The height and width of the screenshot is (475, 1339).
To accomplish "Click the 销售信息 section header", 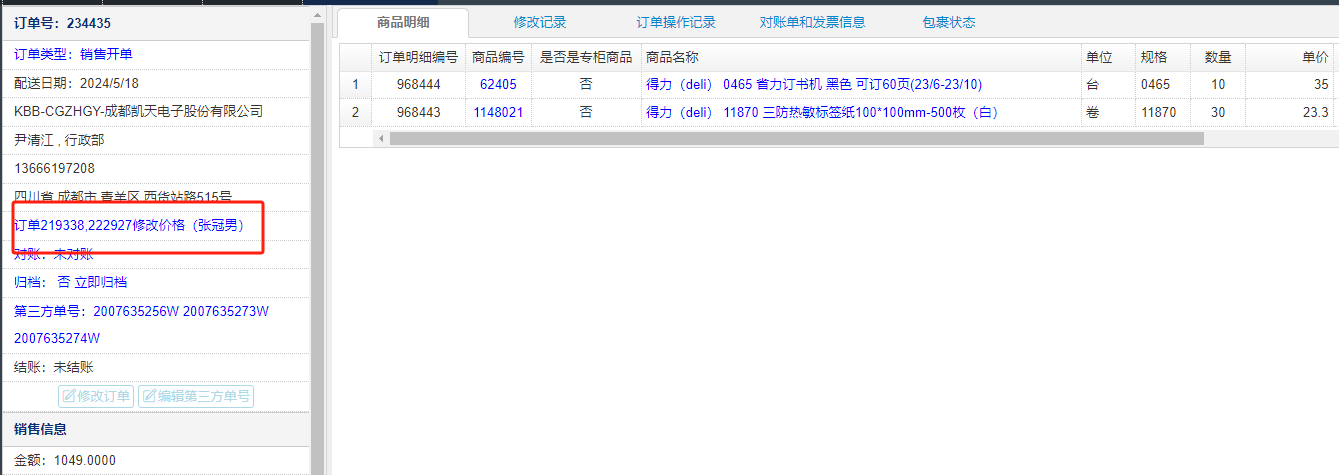I will [x=41, y=429].
